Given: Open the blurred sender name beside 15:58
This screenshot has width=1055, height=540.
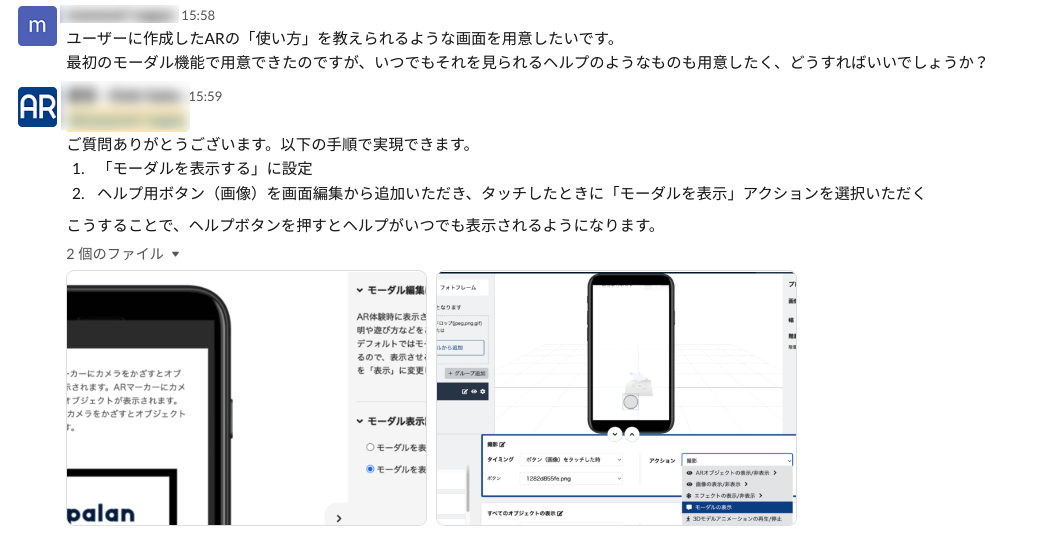Looking at the screenshot, I should click(119, 14).
